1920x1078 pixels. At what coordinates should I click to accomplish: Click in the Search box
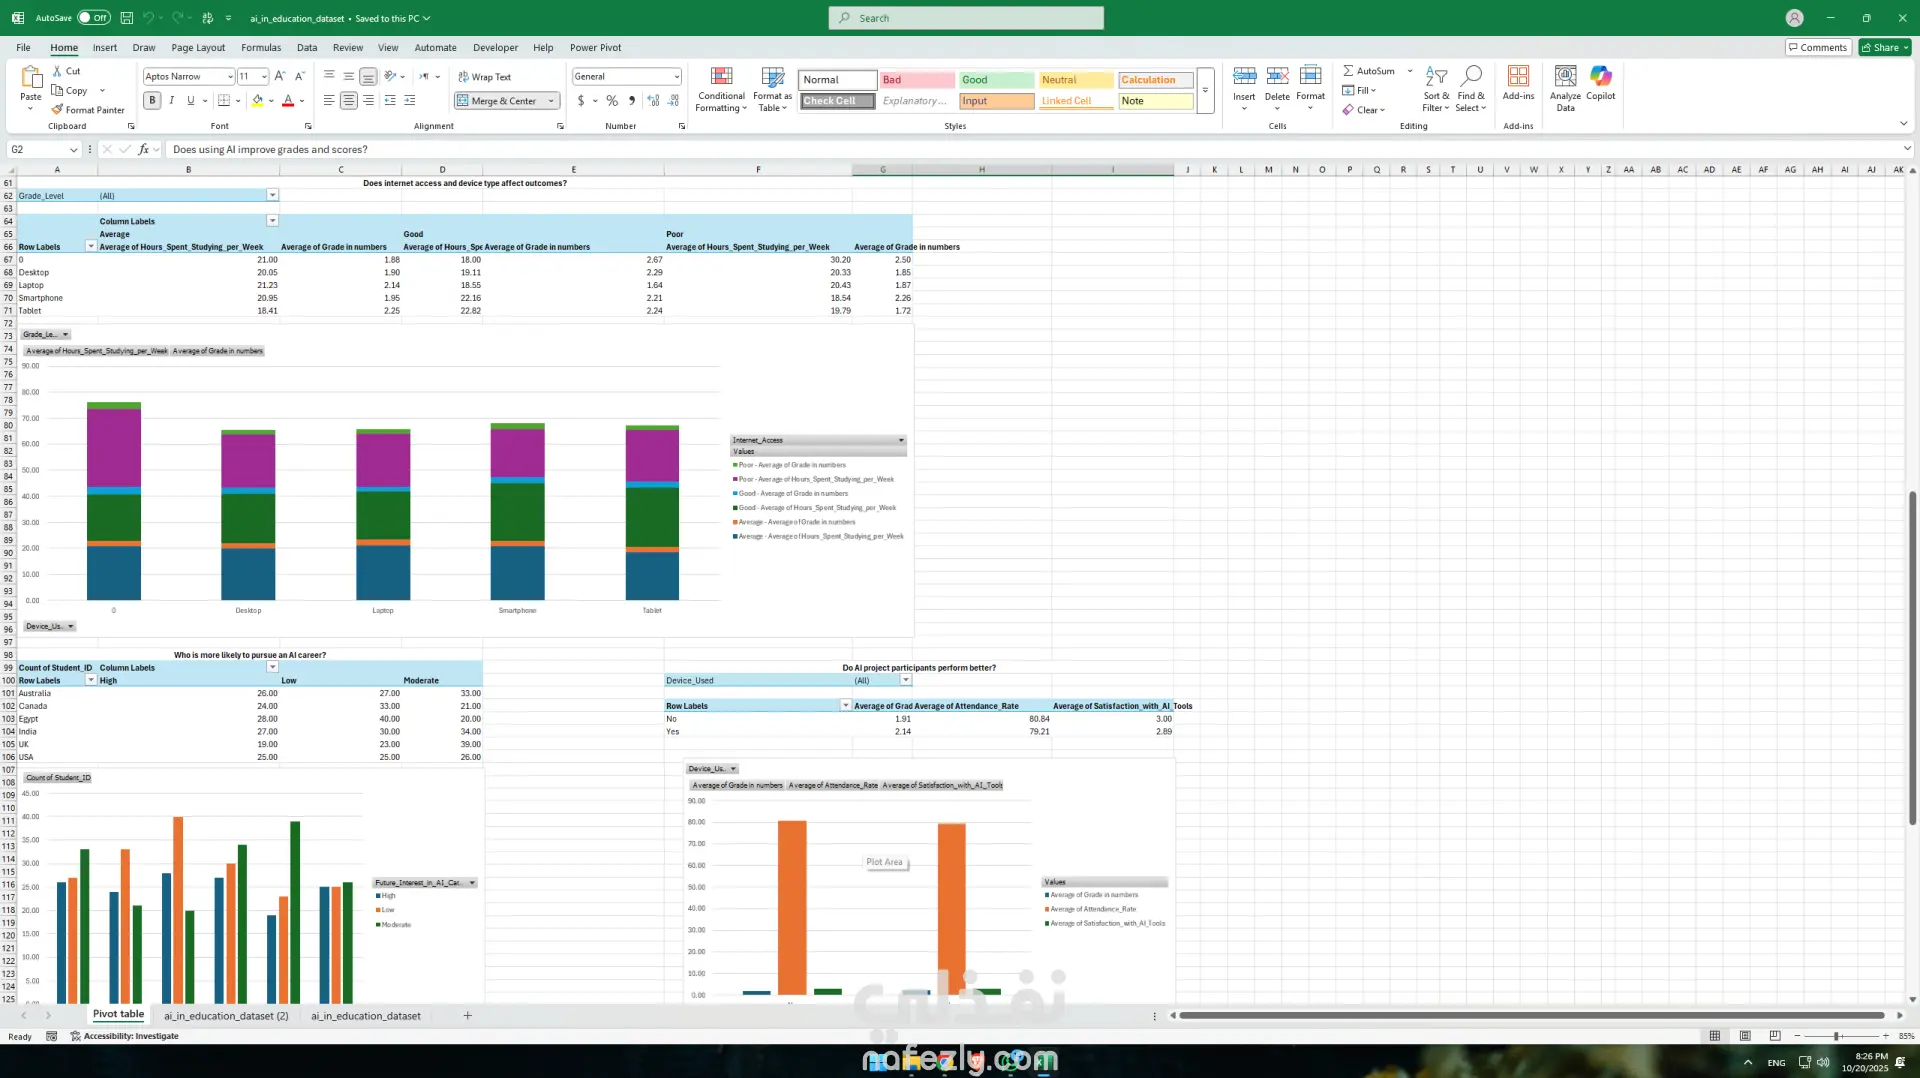point(966,18)
